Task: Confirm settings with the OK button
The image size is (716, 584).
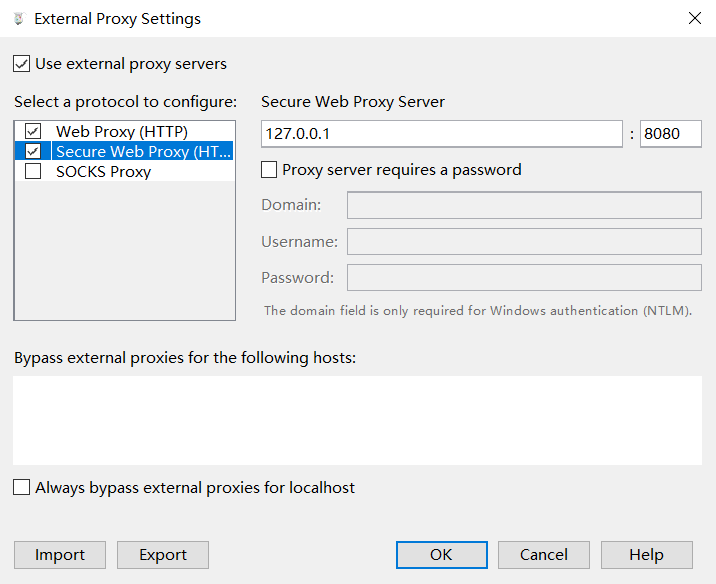Action: click(441, 555)
